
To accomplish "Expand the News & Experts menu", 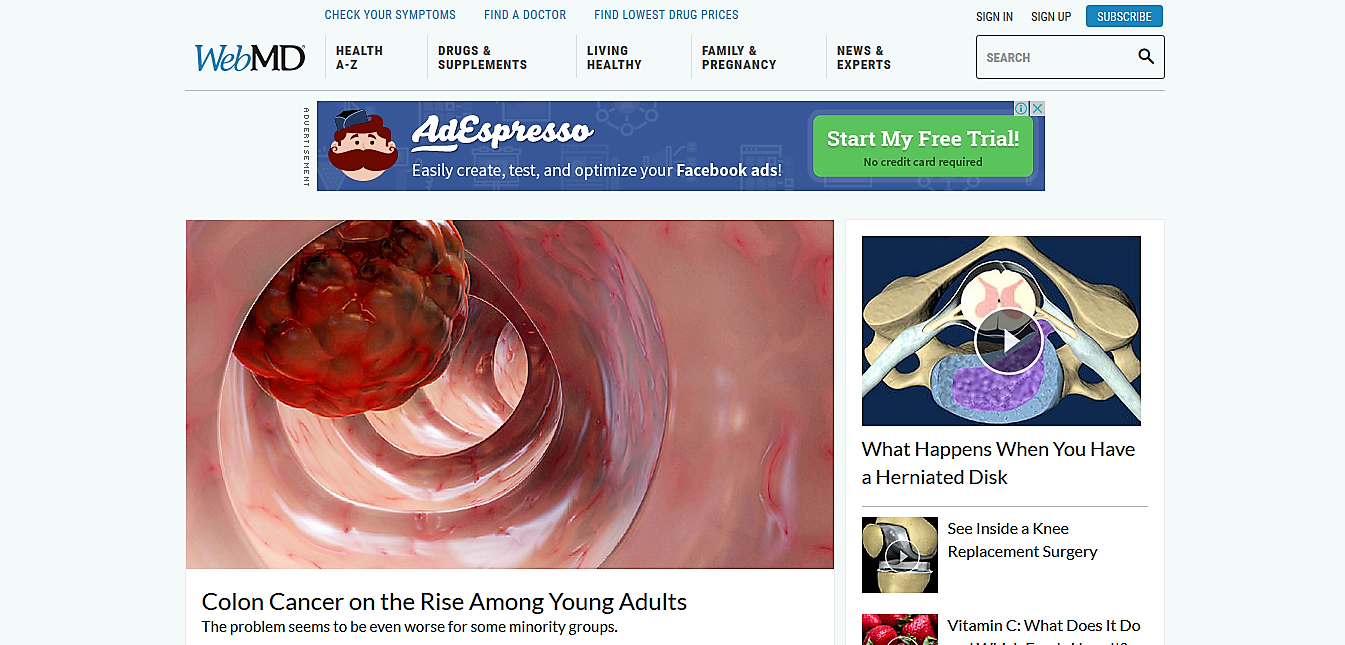I will tap(864, 57).
